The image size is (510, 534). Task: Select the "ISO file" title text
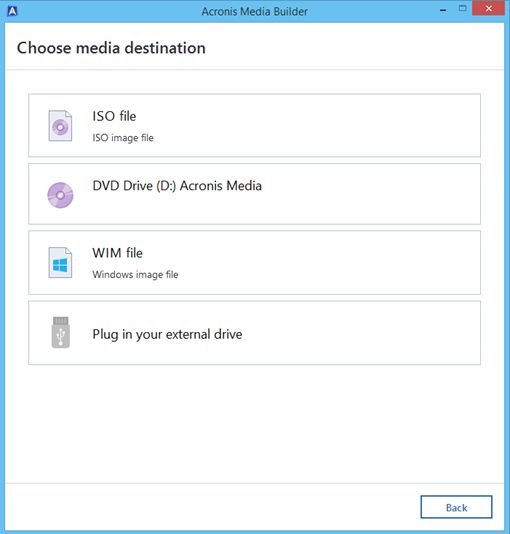[114, 116]
